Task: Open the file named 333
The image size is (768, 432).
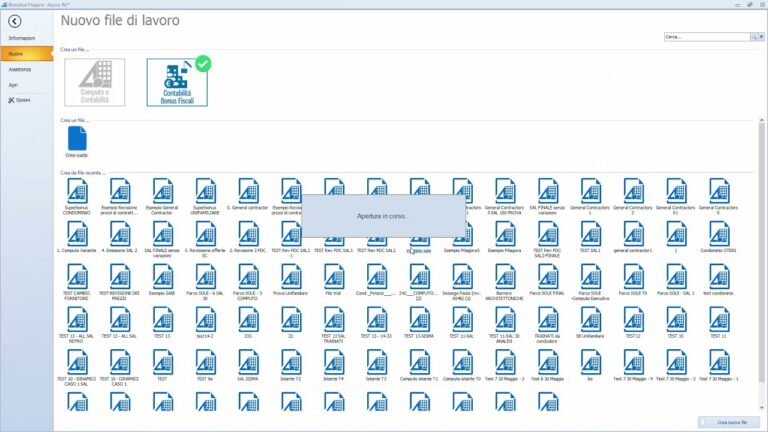Action: click(x=248, y=323)
